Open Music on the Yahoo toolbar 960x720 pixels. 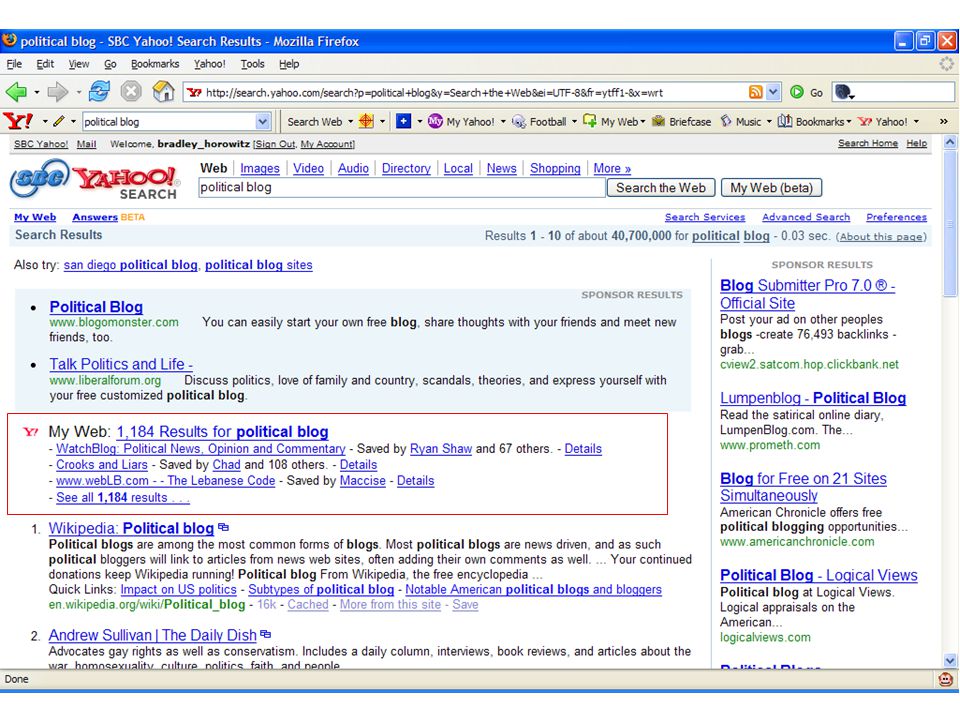tap(741, 122)
